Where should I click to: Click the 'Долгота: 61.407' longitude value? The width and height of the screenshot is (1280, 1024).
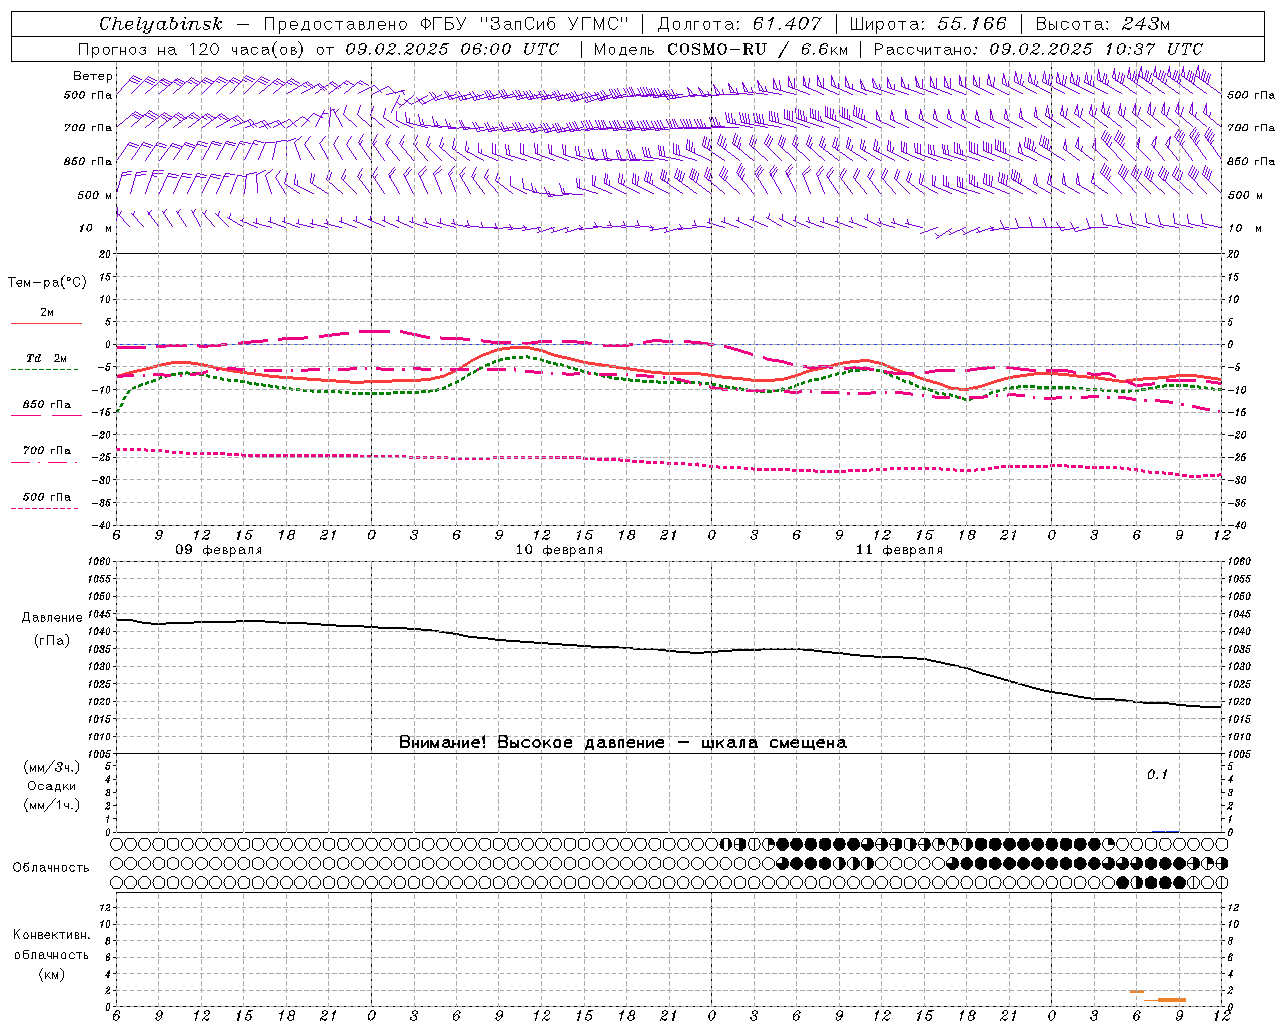739,24
